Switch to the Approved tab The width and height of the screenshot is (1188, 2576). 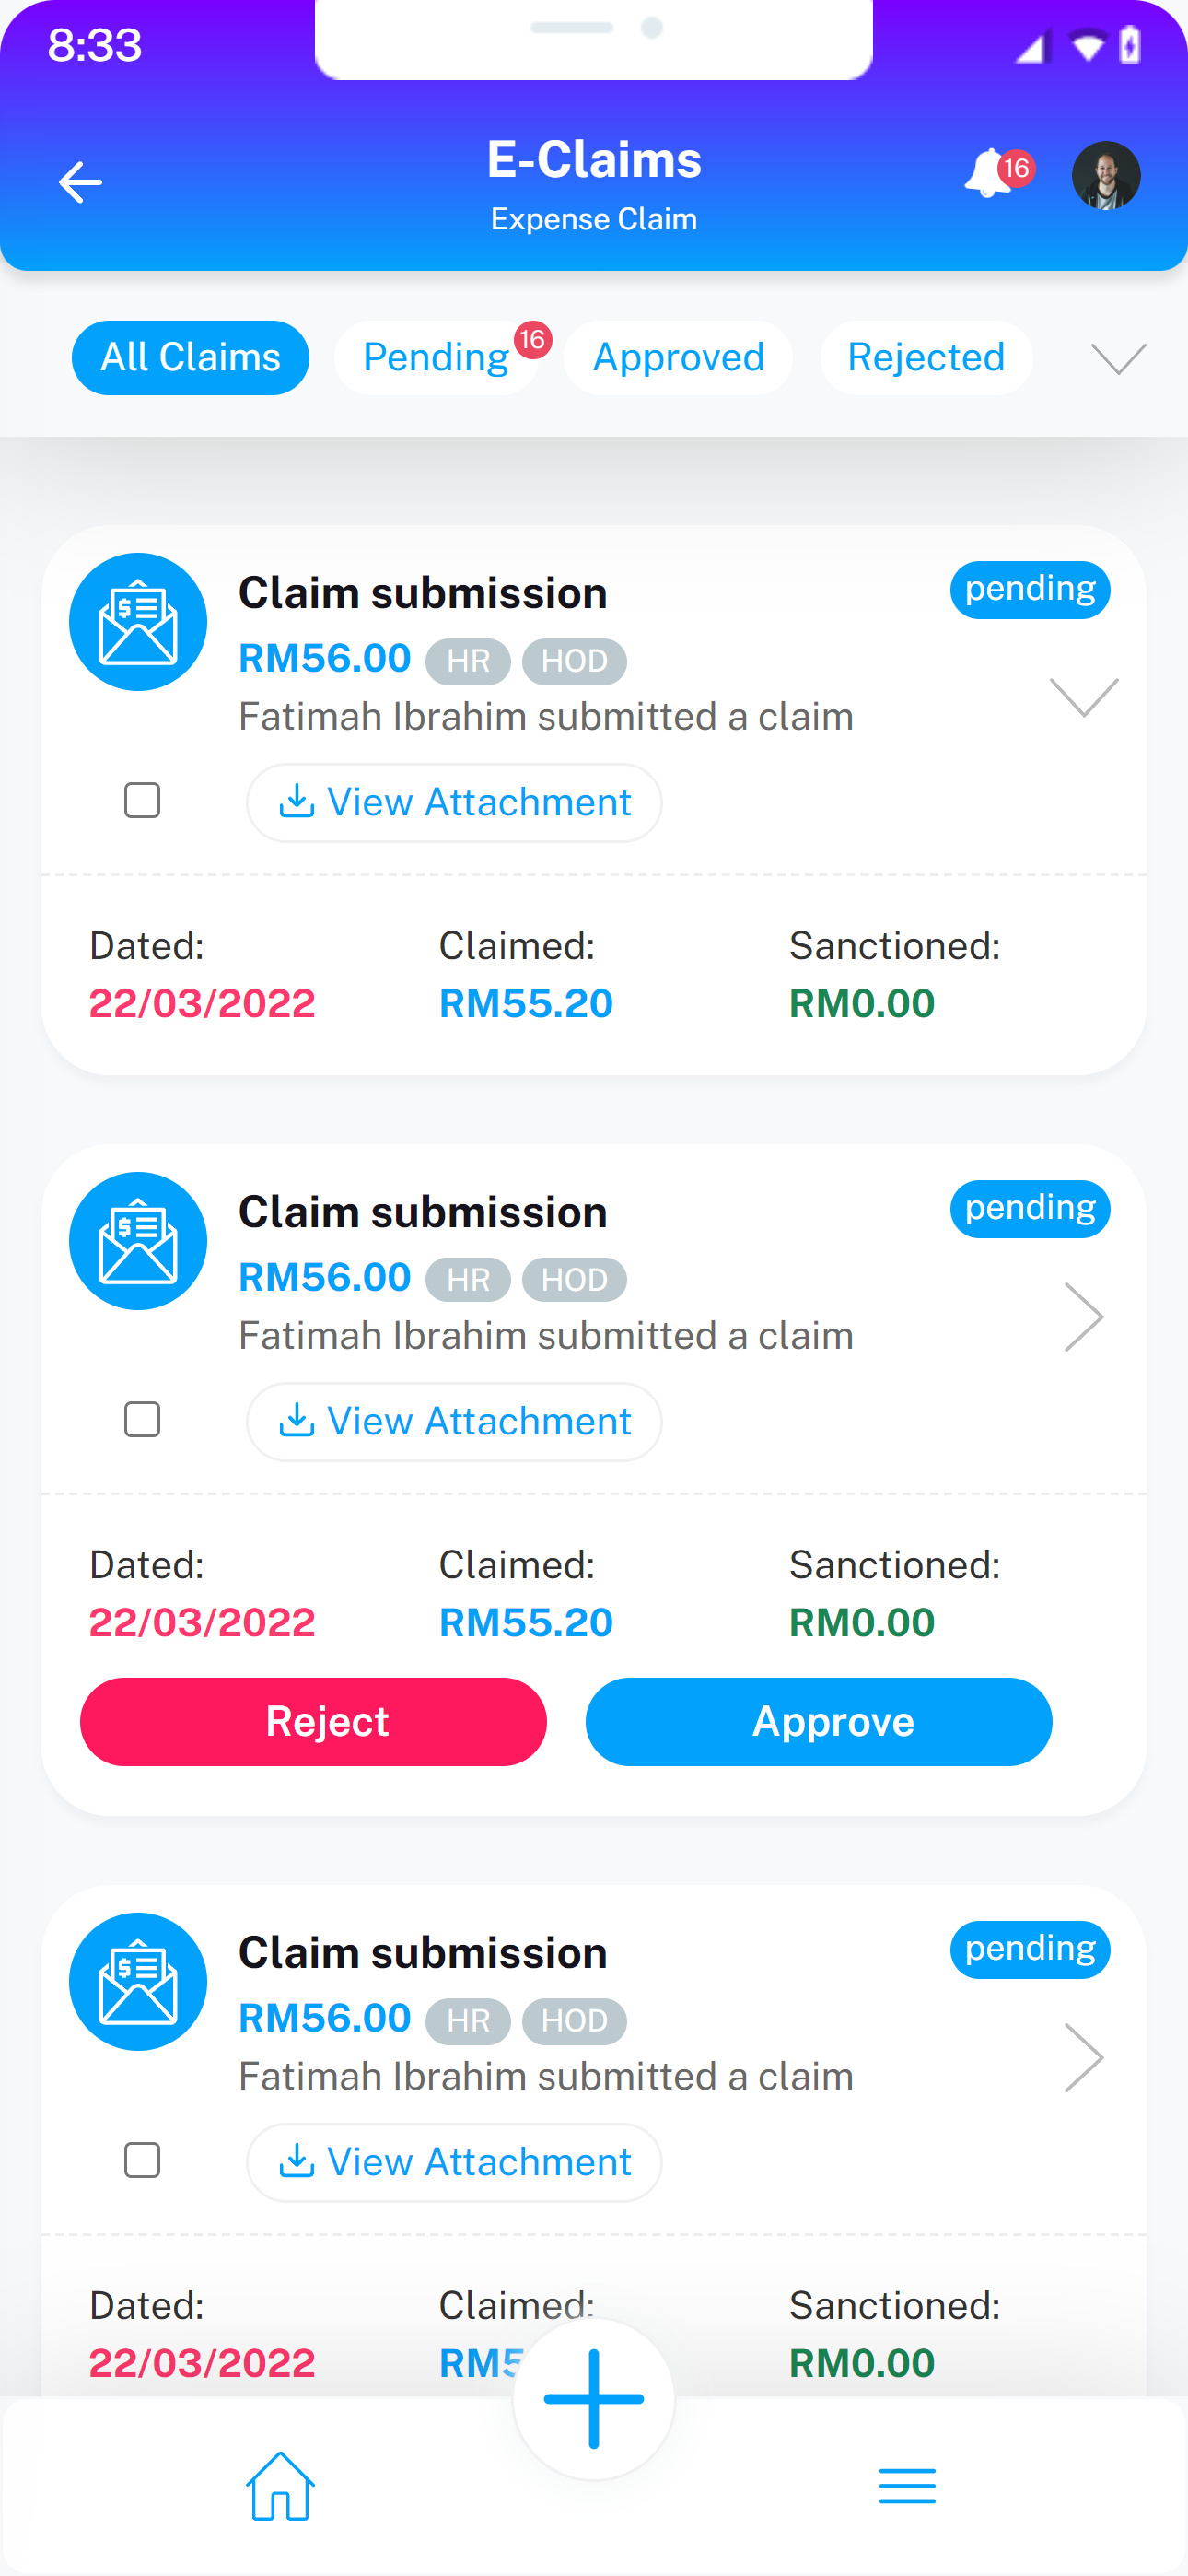678,358
